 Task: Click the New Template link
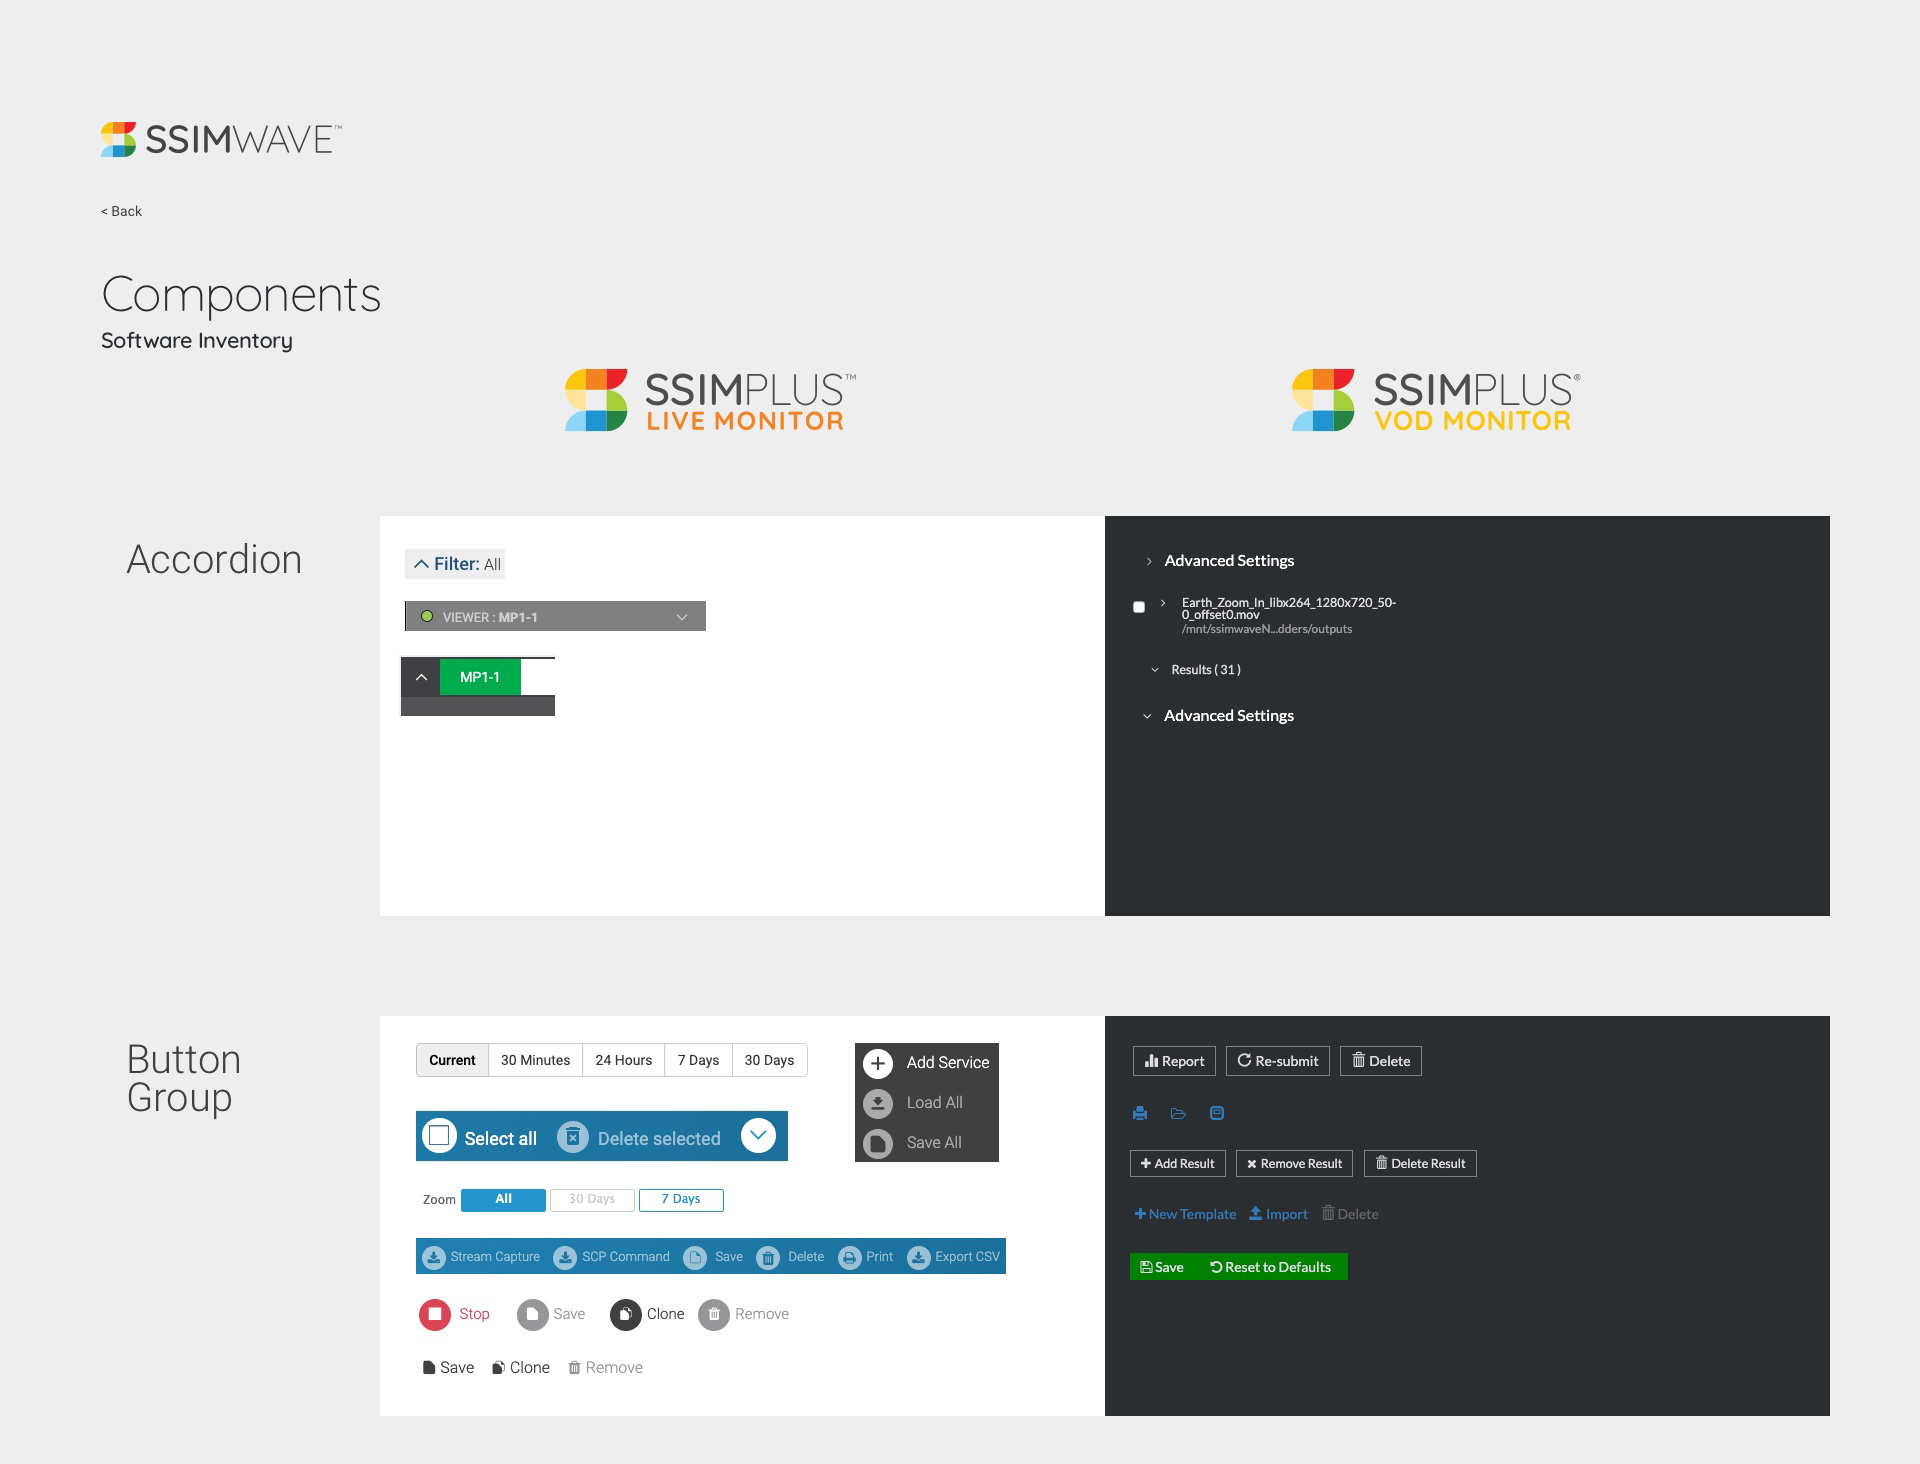tap(1185, 1214)
